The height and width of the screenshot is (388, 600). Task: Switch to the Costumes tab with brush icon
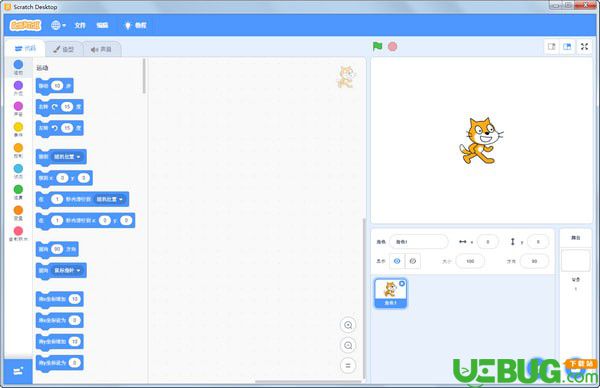[x=64, y=49]
